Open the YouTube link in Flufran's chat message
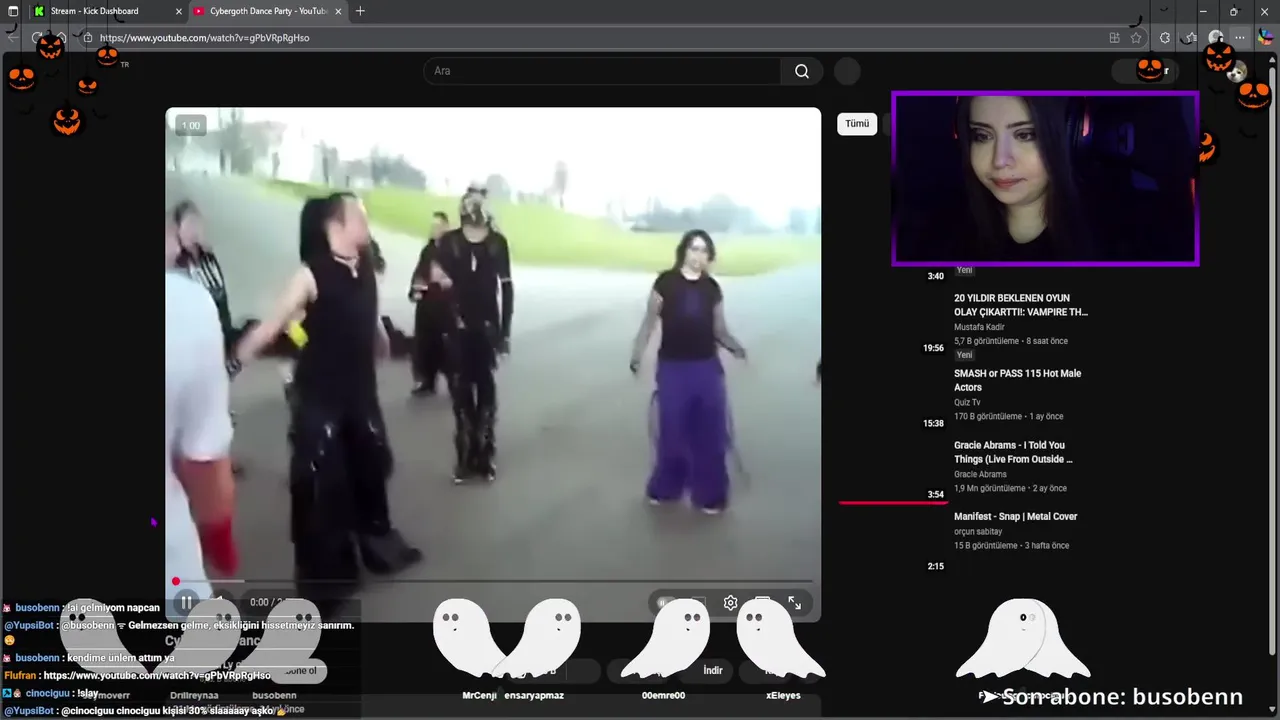 point(157,676)
